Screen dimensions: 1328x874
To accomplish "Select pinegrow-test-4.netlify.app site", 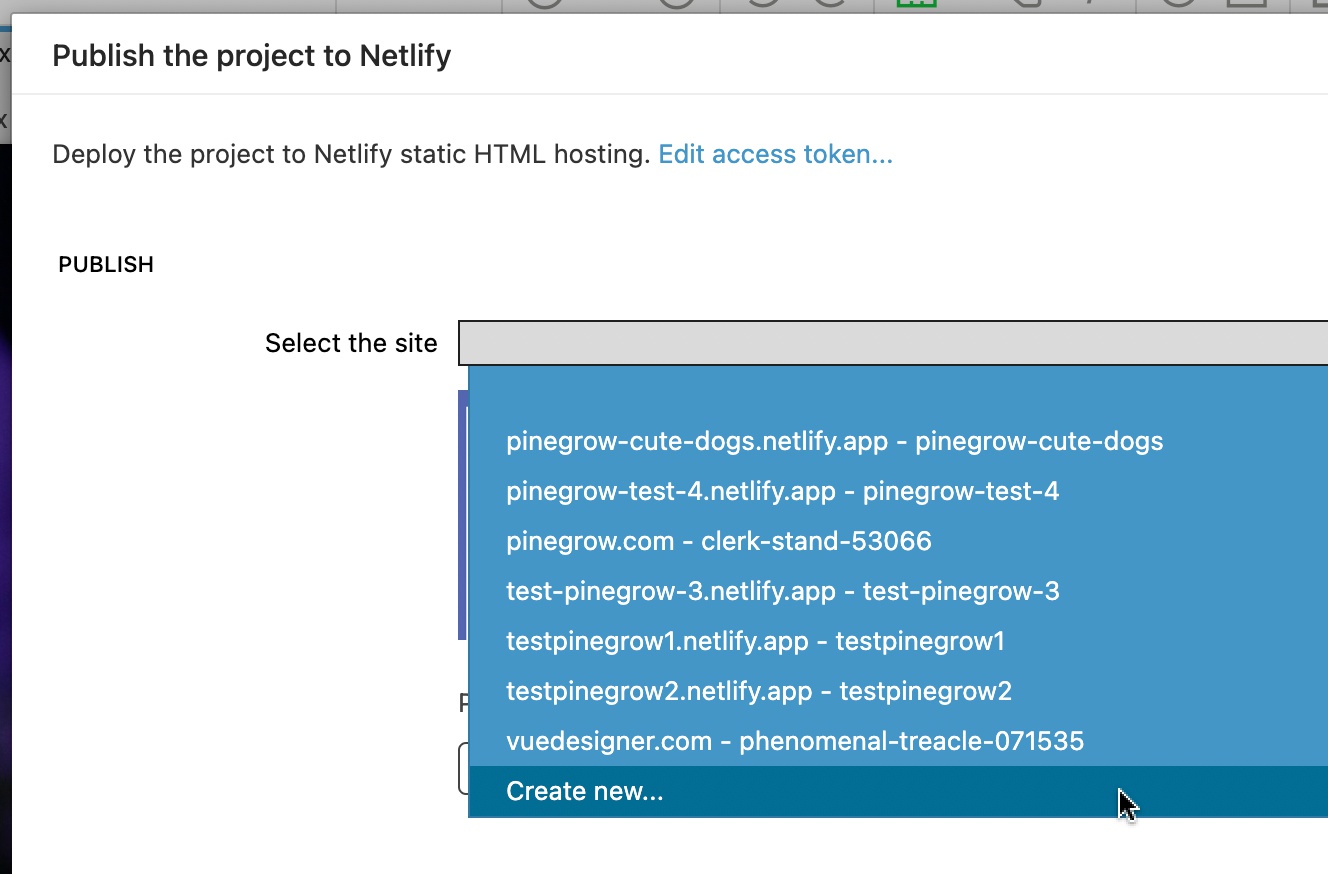I will [x=898, y=491].
